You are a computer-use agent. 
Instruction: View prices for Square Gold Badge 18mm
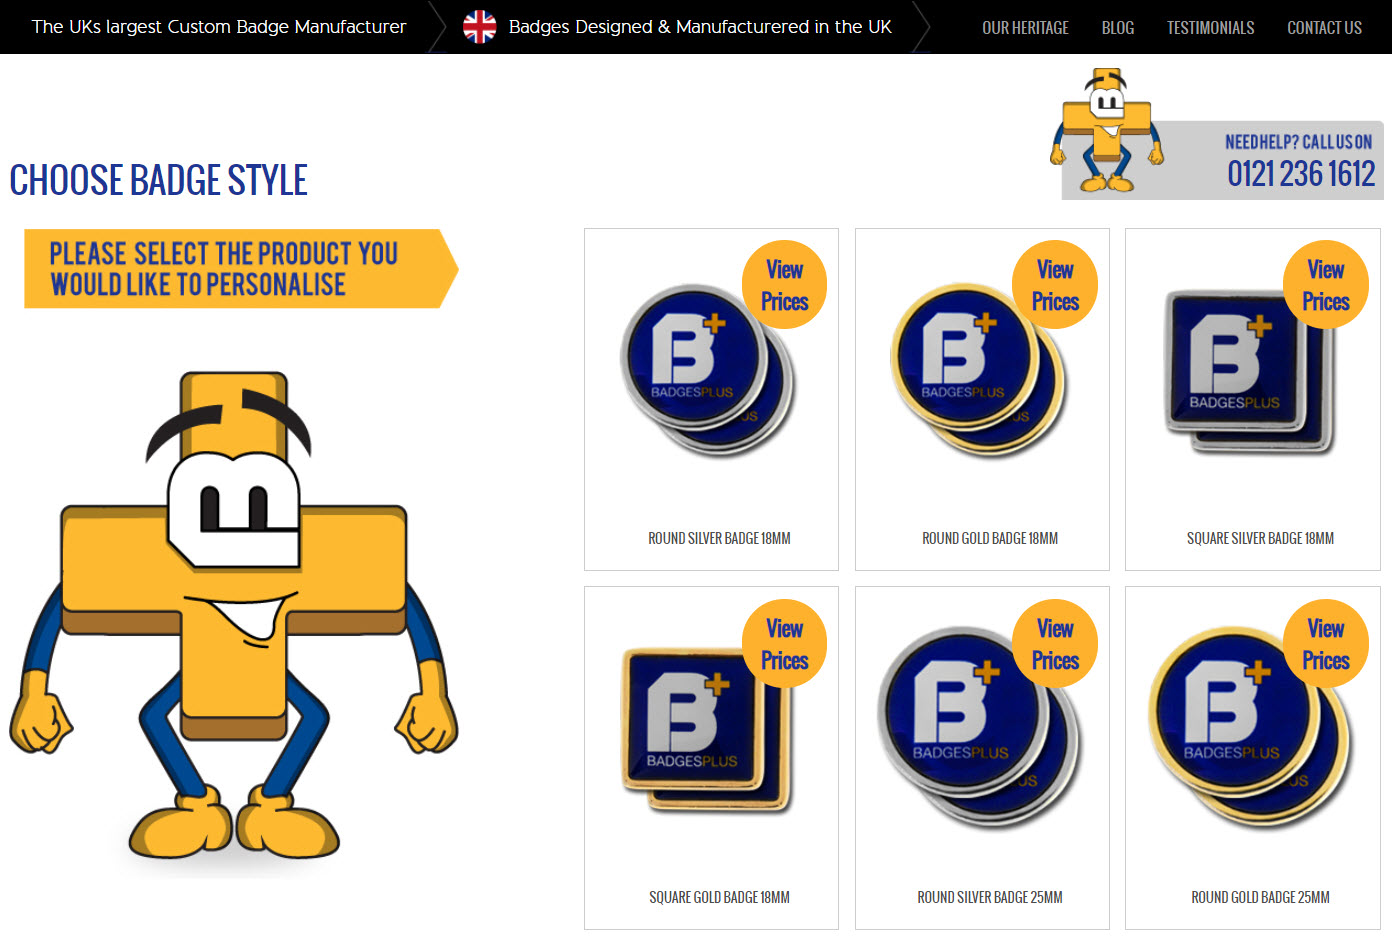[x=784, y=644]
